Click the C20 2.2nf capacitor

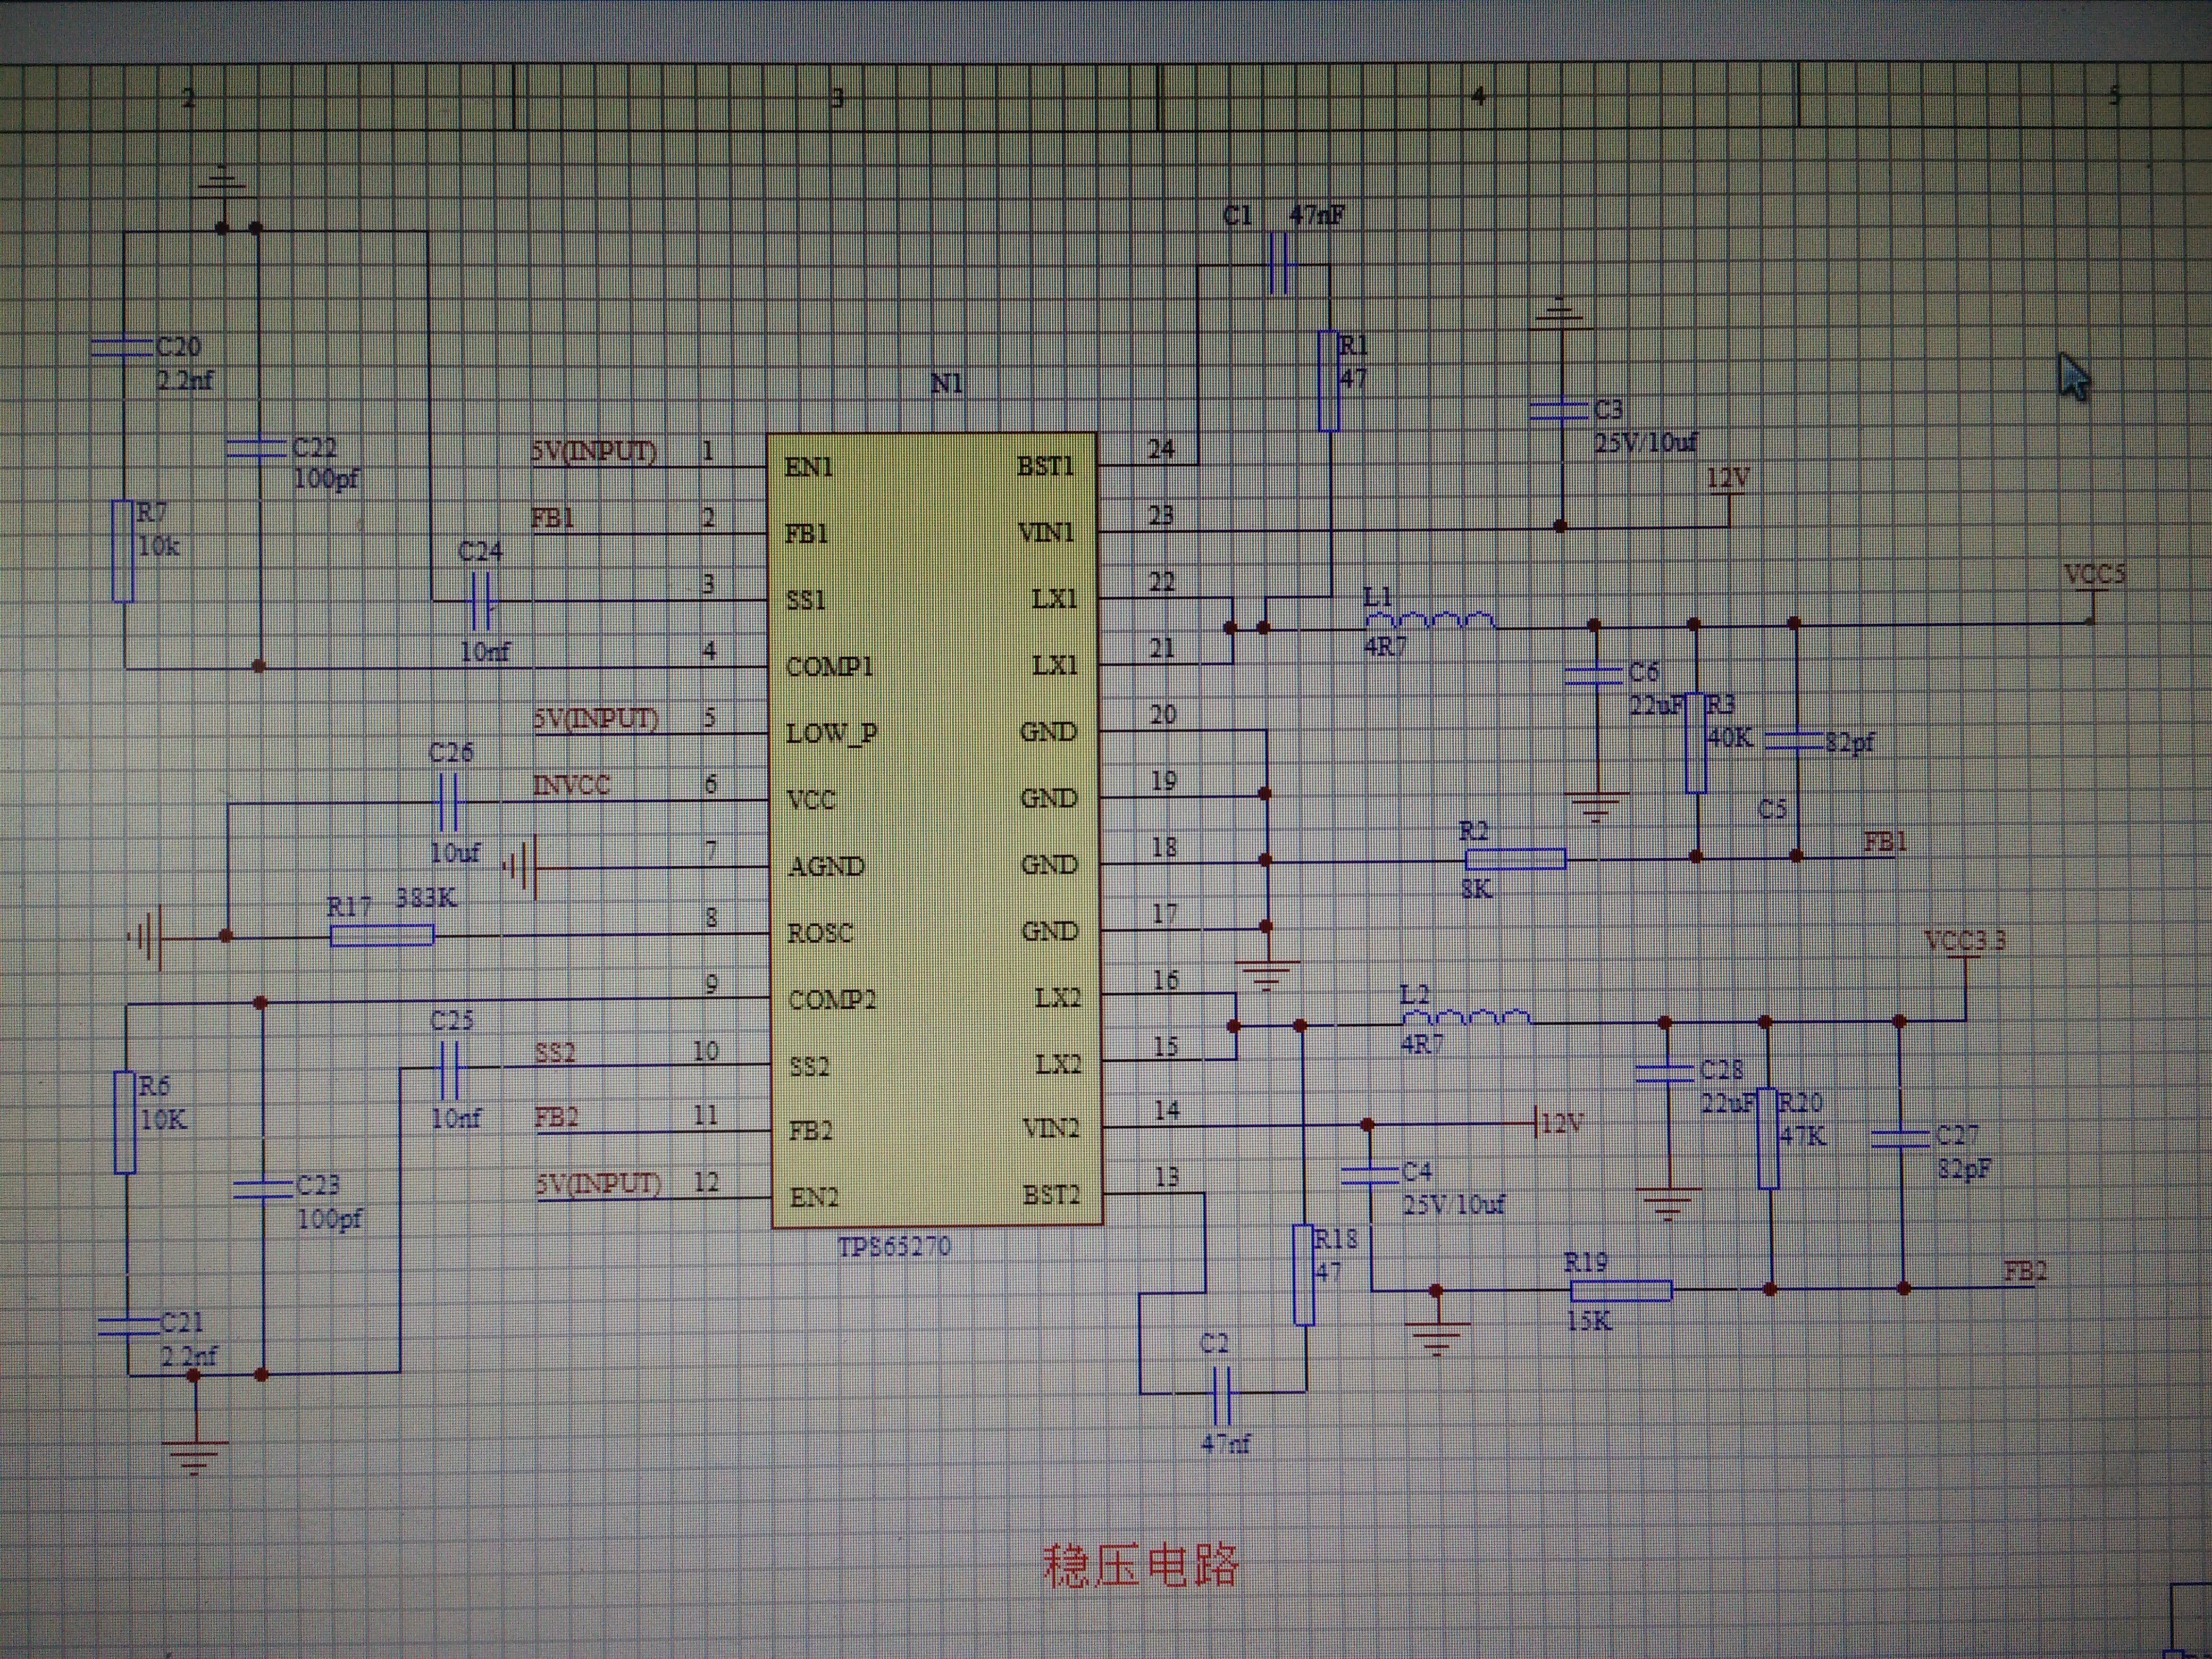point(122,347)
